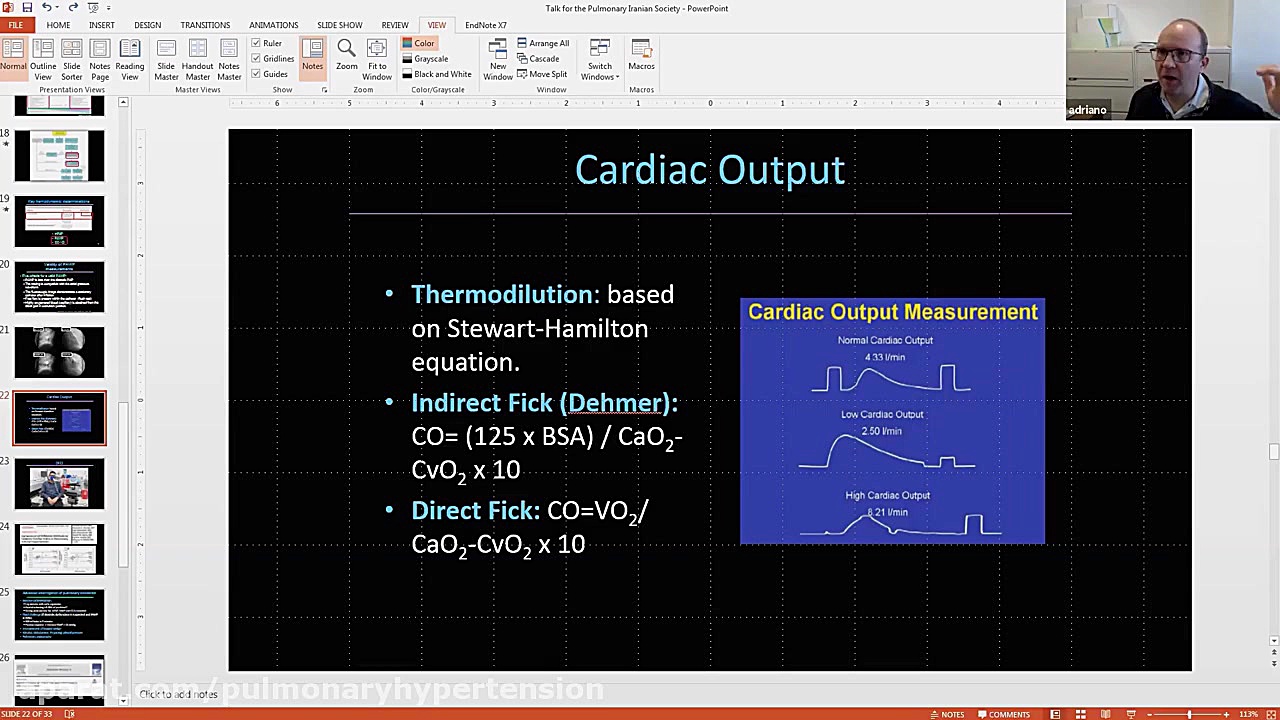Switch to Reading View from ribbon

[x=129, y=60]
